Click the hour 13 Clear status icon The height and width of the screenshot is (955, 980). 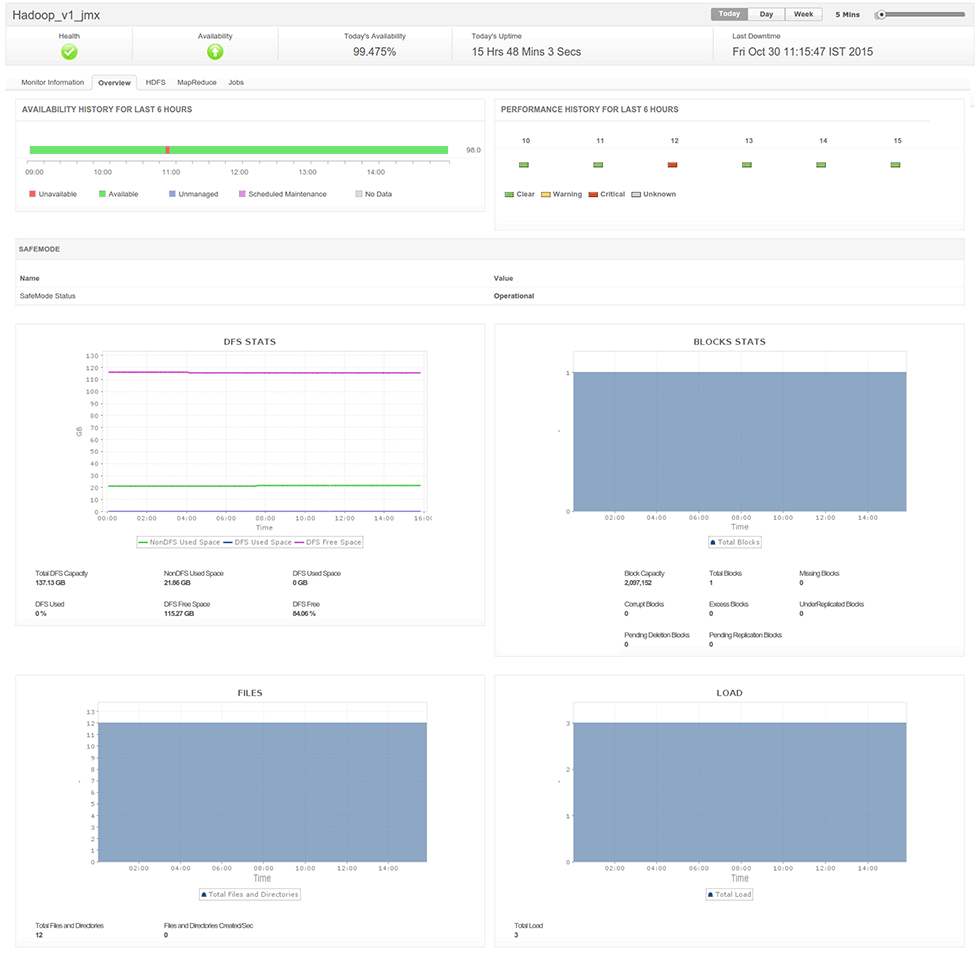click(x=747, y=165)
